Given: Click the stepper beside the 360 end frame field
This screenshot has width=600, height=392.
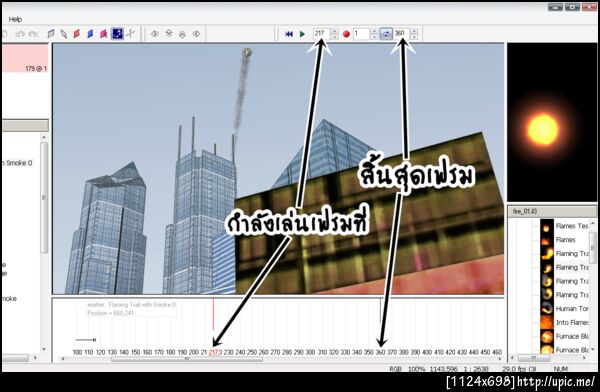Looking at the screenshot, I should 414,34.
